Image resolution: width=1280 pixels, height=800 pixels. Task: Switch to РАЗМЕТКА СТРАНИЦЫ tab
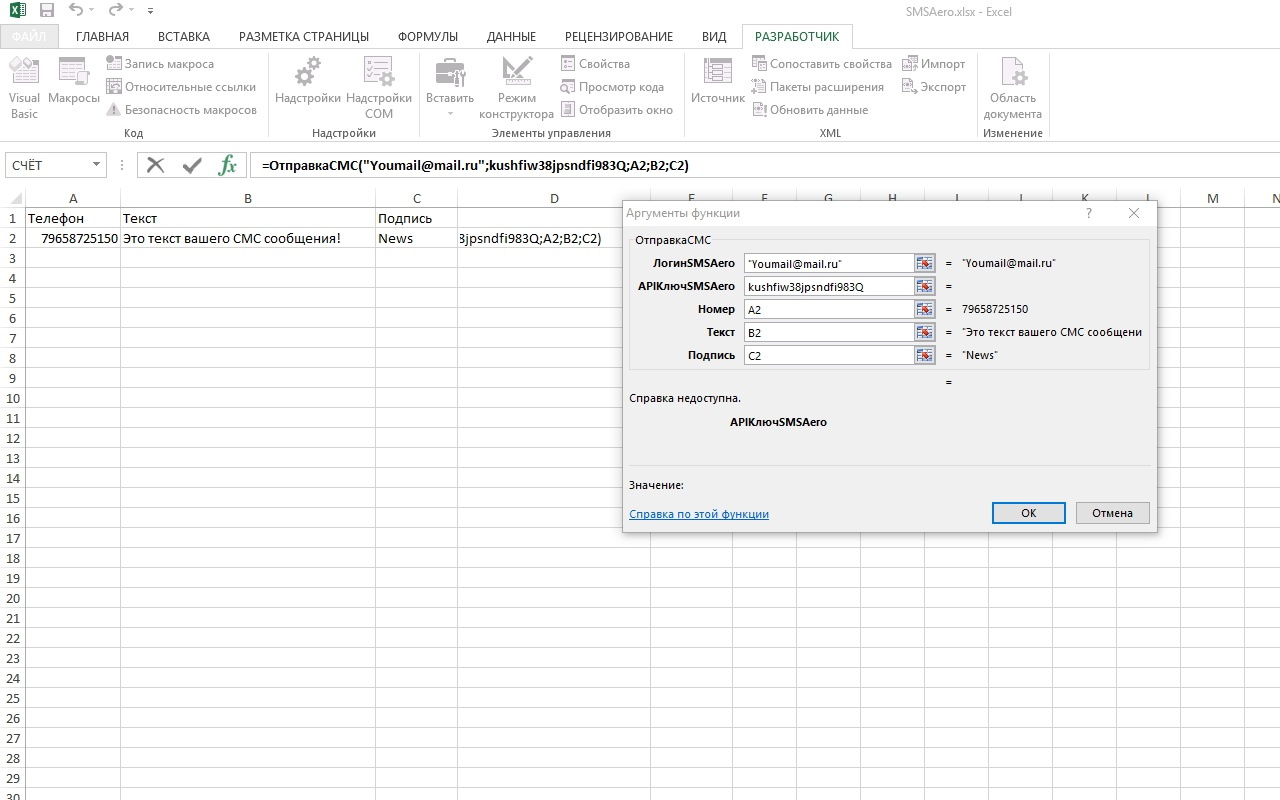coord(304,37)
